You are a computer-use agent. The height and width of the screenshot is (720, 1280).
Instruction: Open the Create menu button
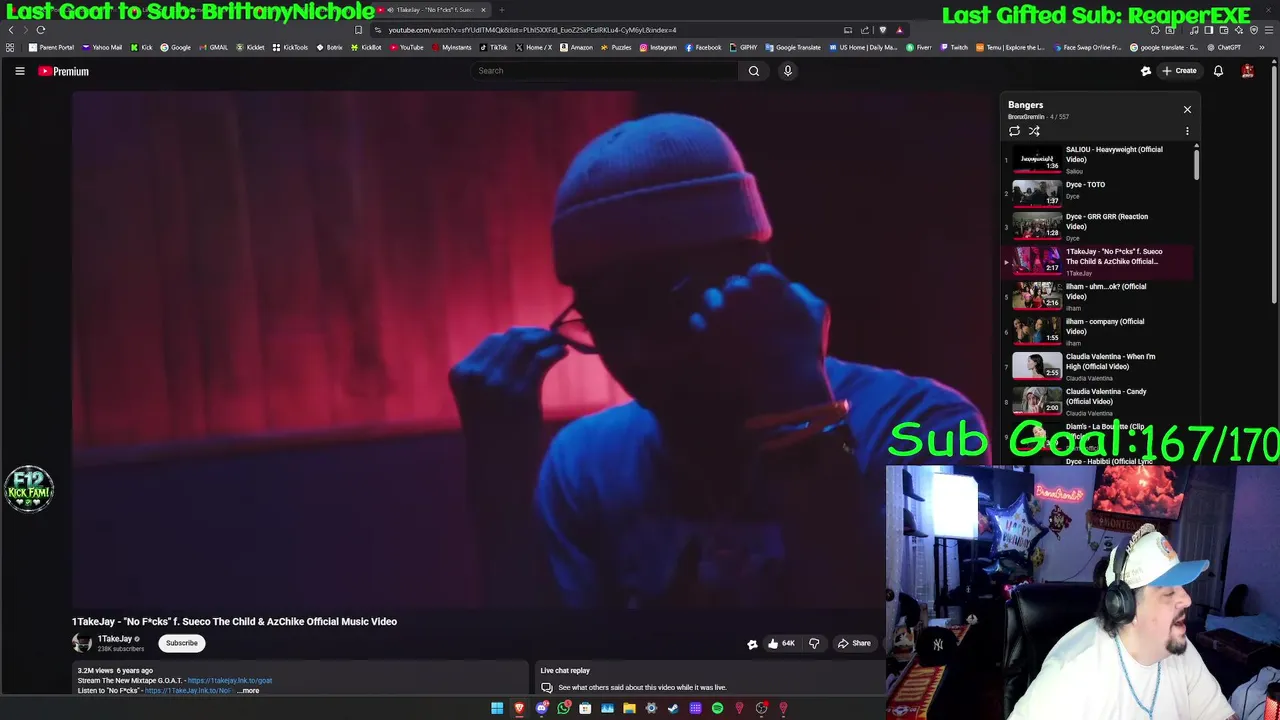click(1179, 71)
